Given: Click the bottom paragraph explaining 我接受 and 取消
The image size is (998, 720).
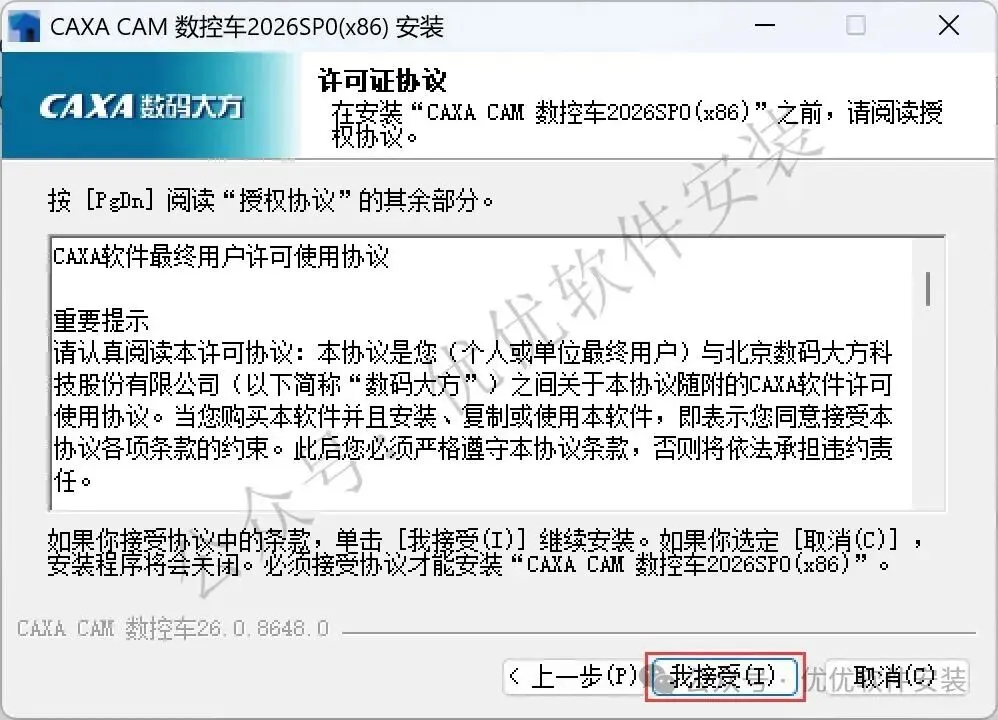Looking at the screenshot, I should (x=485, y=552).
